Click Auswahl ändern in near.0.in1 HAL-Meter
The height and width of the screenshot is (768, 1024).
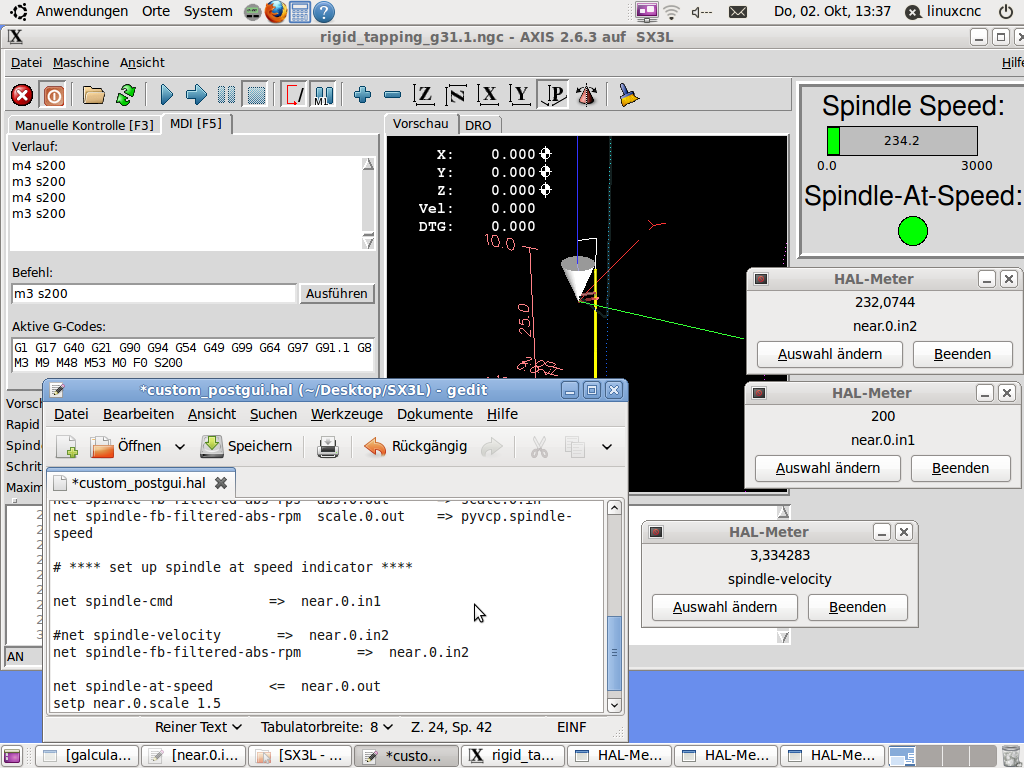point(827,468)
